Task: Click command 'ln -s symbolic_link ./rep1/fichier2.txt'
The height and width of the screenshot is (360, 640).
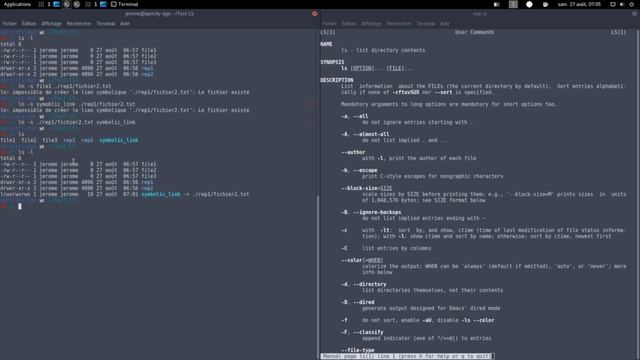Action: click(x=77, y=104)
